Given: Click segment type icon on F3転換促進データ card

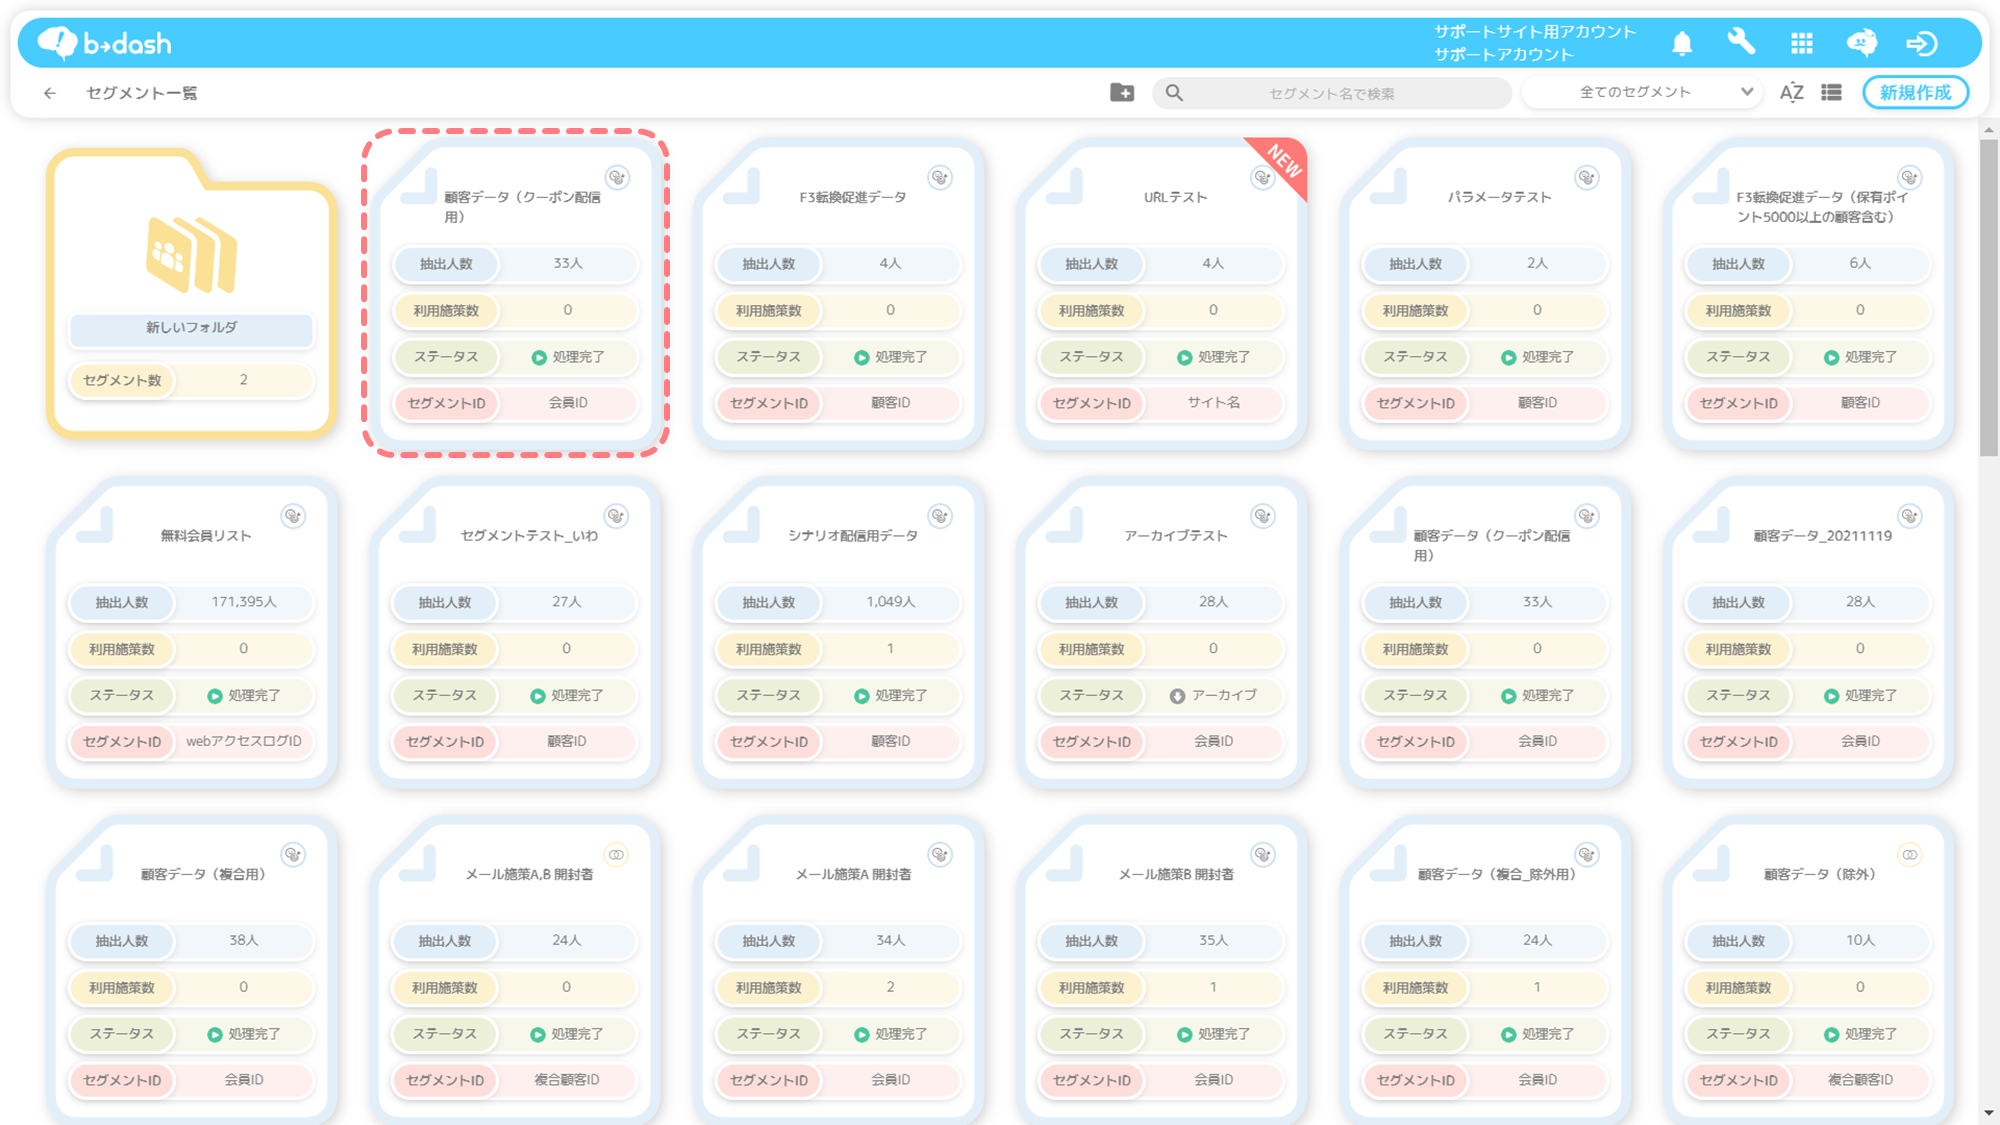Looking at the screenshot, I should point(940,178).
